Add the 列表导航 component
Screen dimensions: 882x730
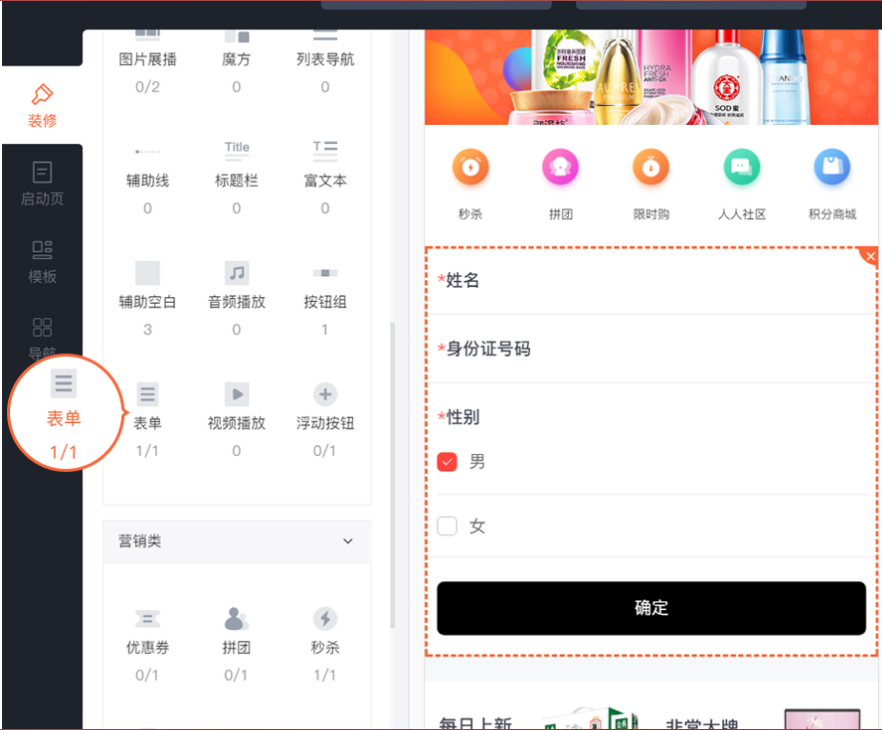(325, 59)
